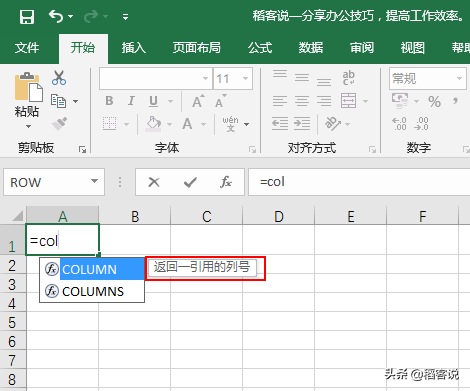
Task: Open the font name combo box
Action: coord(156,79)
